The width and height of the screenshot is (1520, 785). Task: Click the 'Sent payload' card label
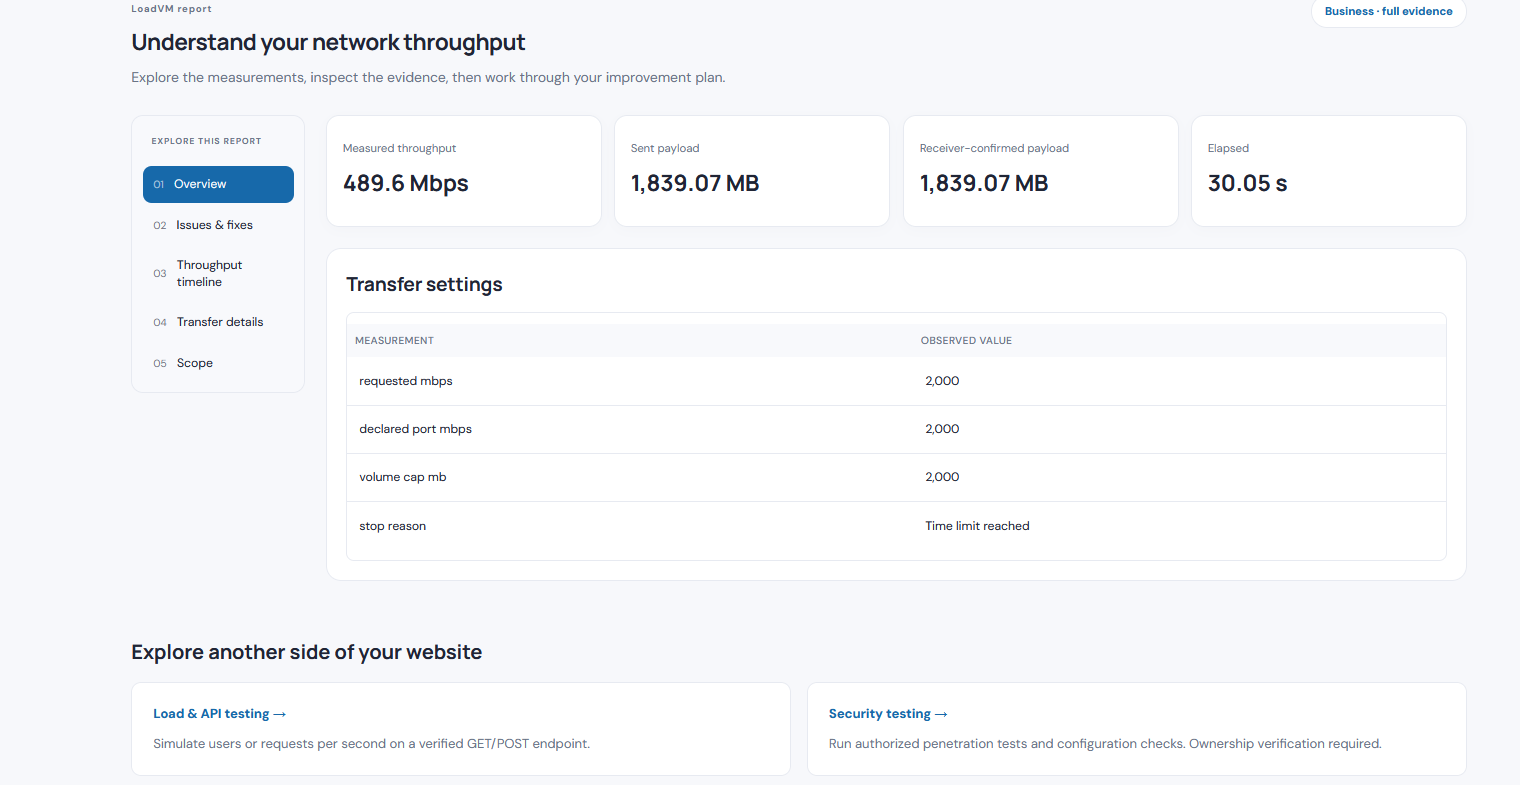(665, 148)
